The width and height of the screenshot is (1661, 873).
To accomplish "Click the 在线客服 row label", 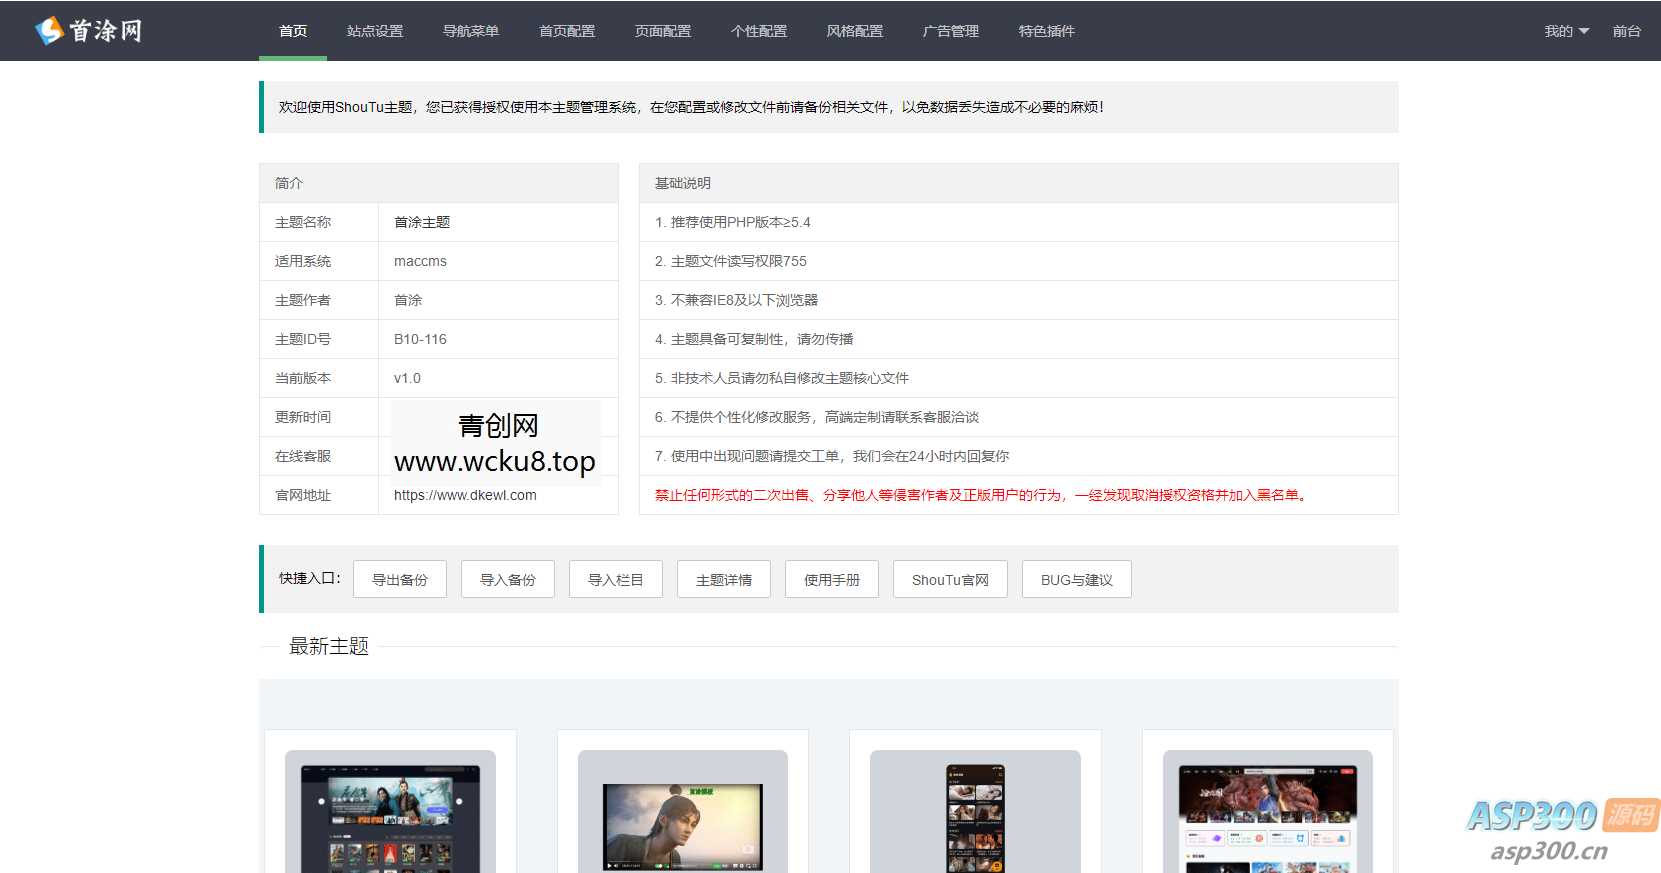I will (x=303, y=456).
